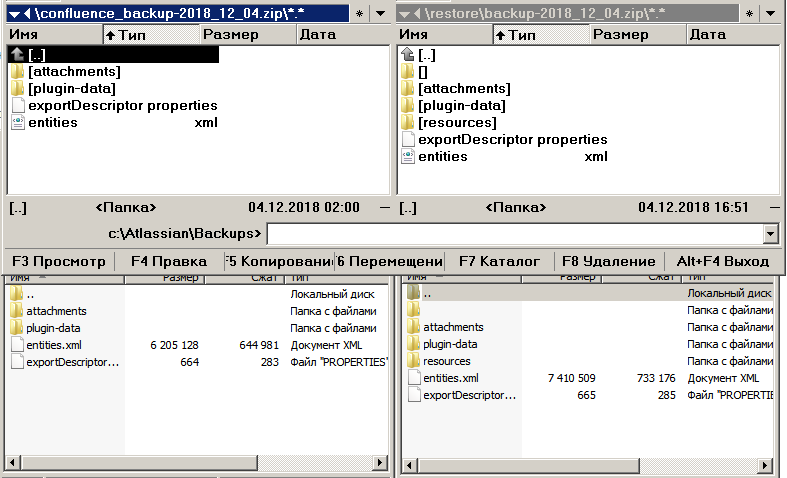The height and width of the screenshot is (478, 787).
Task: Click parent '..' folder icon lower-left window
Action: (17, 294)
